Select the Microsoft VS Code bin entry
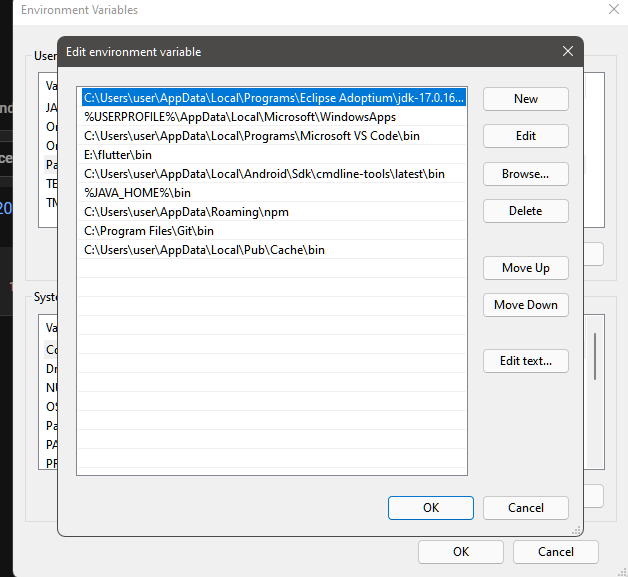 252,136
